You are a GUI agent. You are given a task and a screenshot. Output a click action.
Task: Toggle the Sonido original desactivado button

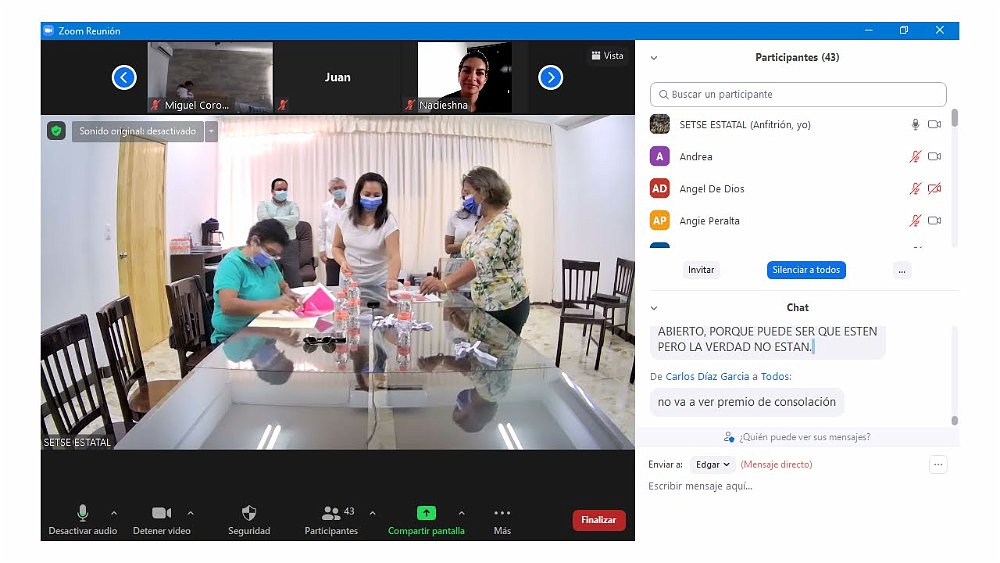[138, 131]
